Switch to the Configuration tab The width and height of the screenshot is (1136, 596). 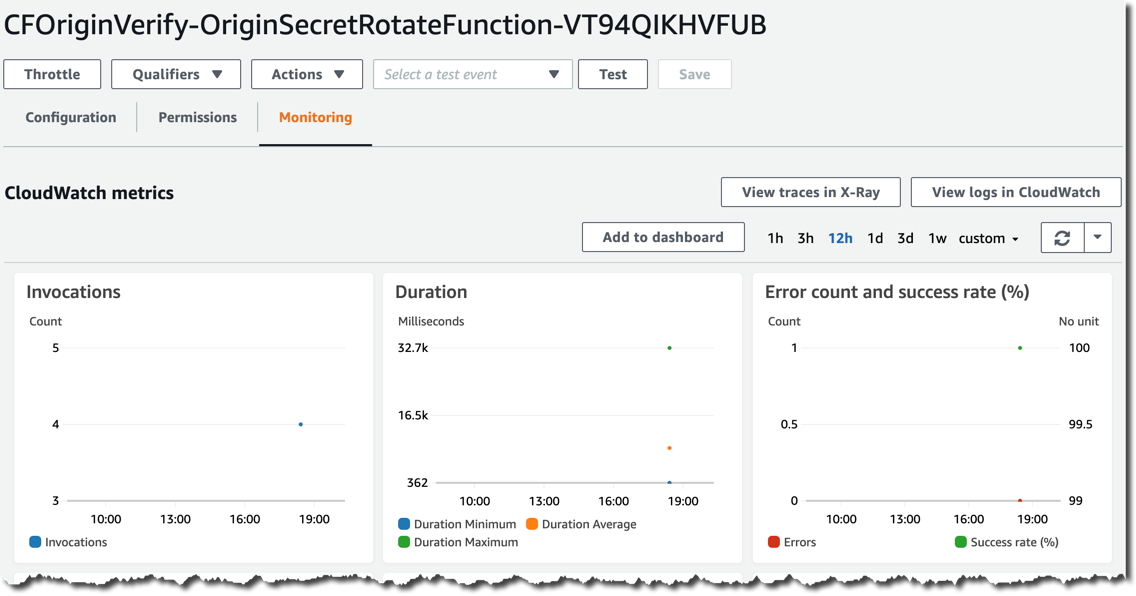click(69, 117)
